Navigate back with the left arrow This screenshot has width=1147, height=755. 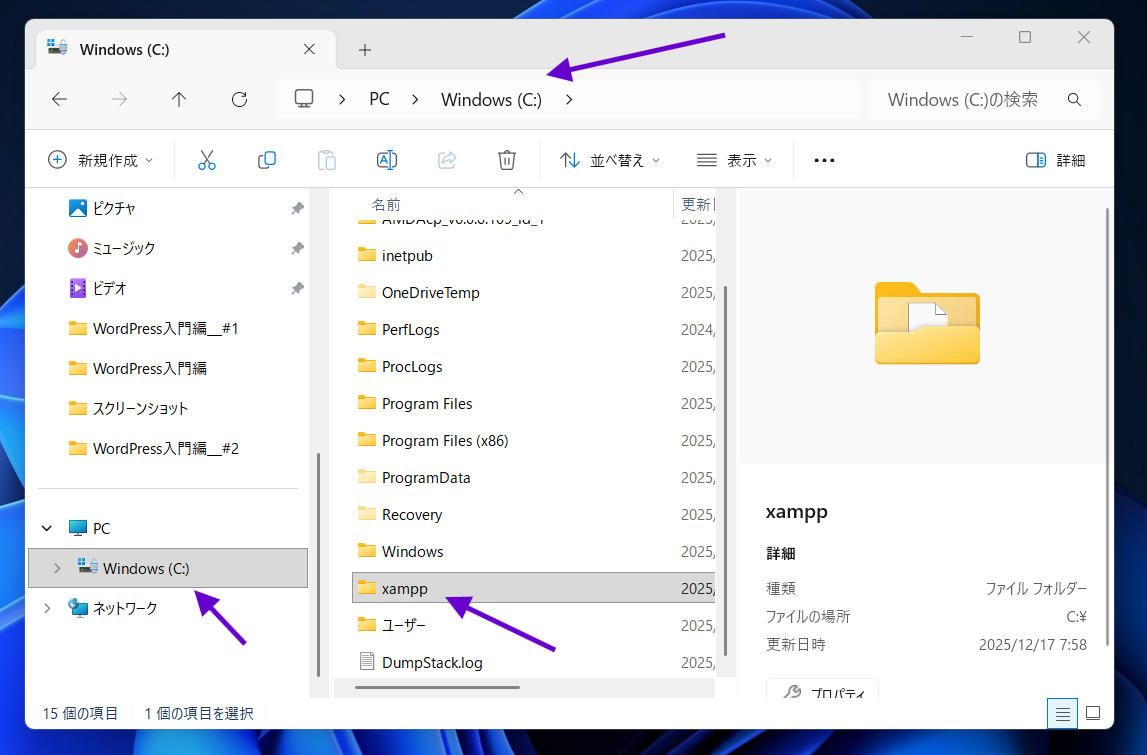click(60, 99)
